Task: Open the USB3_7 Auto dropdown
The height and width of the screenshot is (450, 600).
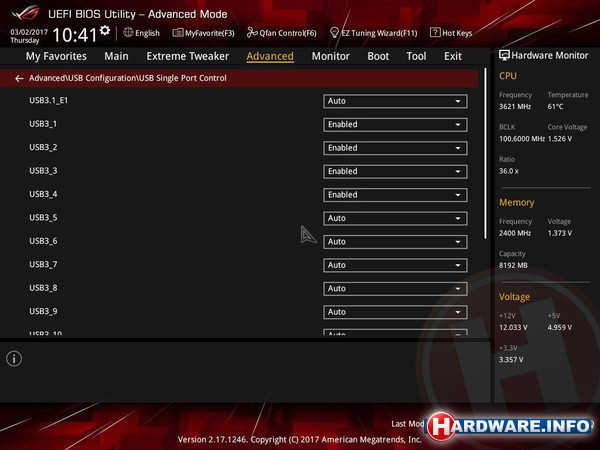Action: [x=395, y=265]
